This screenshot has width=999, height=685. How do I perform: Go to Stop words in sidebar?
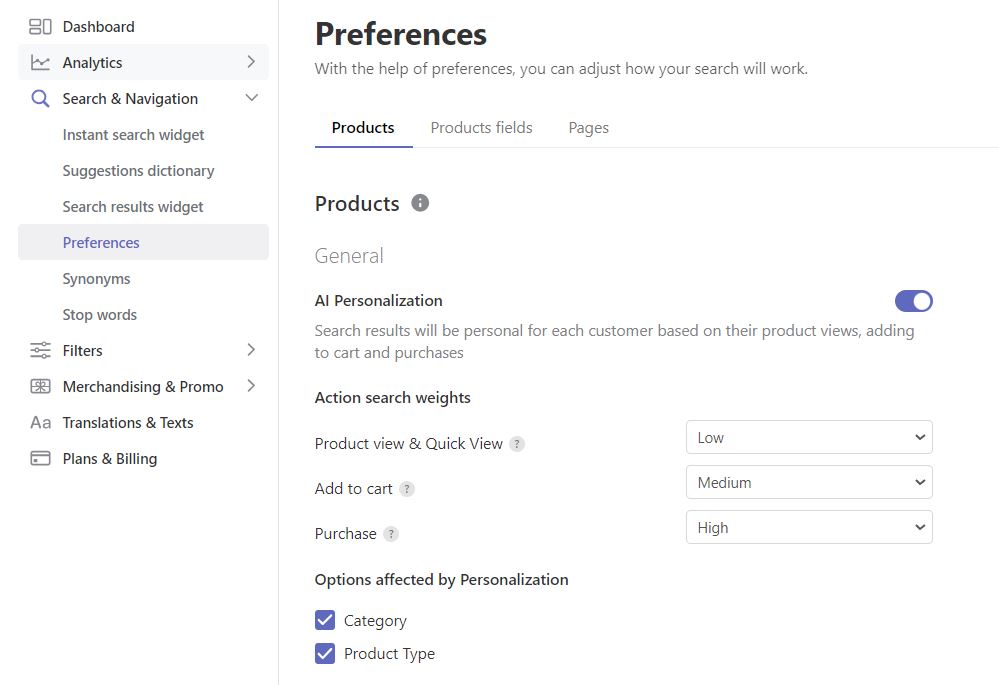[x=99, y=315]
